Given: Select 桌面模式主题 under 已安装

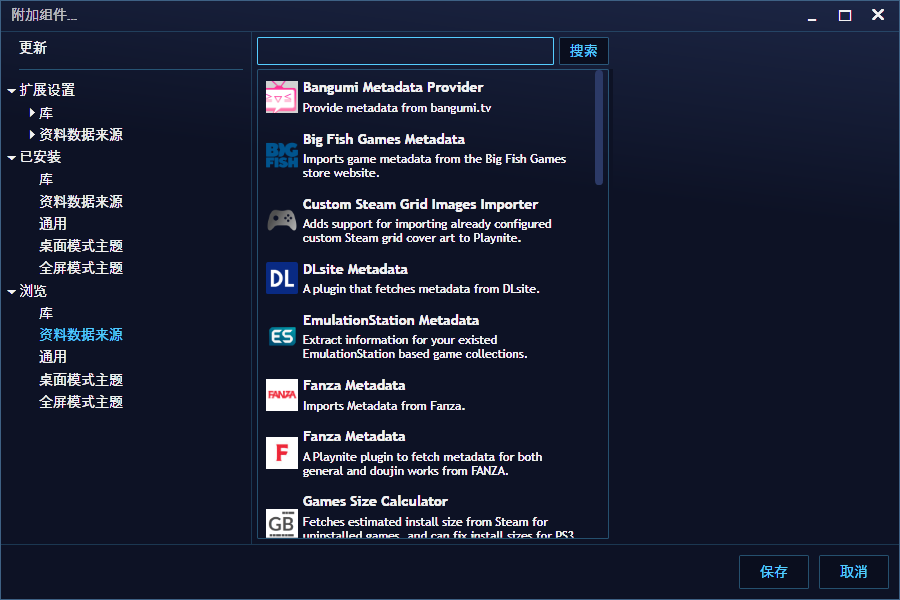Looking at the screenshot, I should [81, 246].
